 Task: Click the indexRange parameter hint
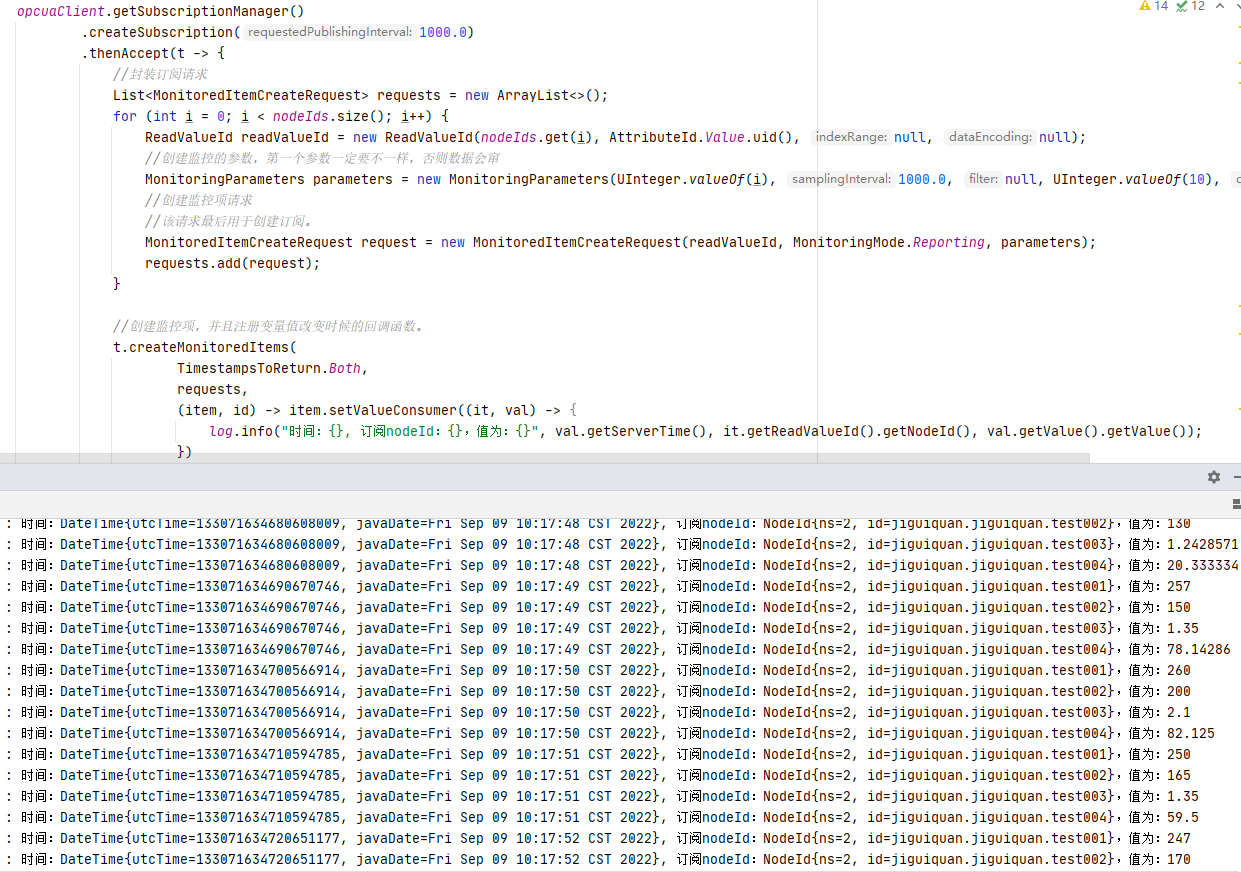pyautogui.click(x=851, y=137)
